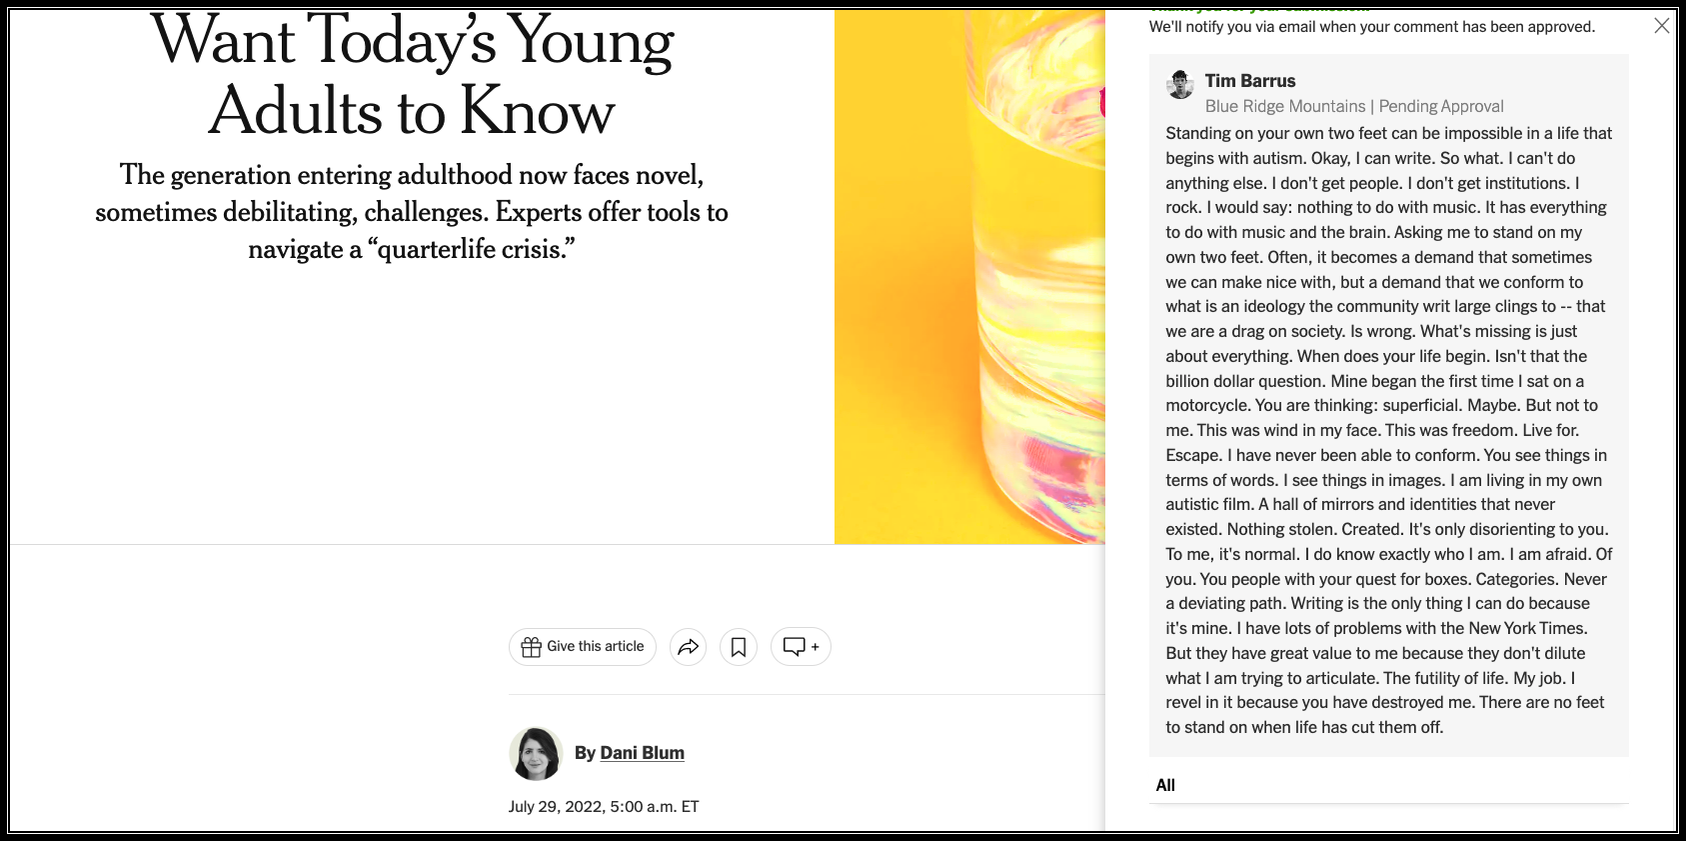The image size is (1686, 841).
Task: Click the headline 'Adults to Know'
Action: (x=412, y=110)
